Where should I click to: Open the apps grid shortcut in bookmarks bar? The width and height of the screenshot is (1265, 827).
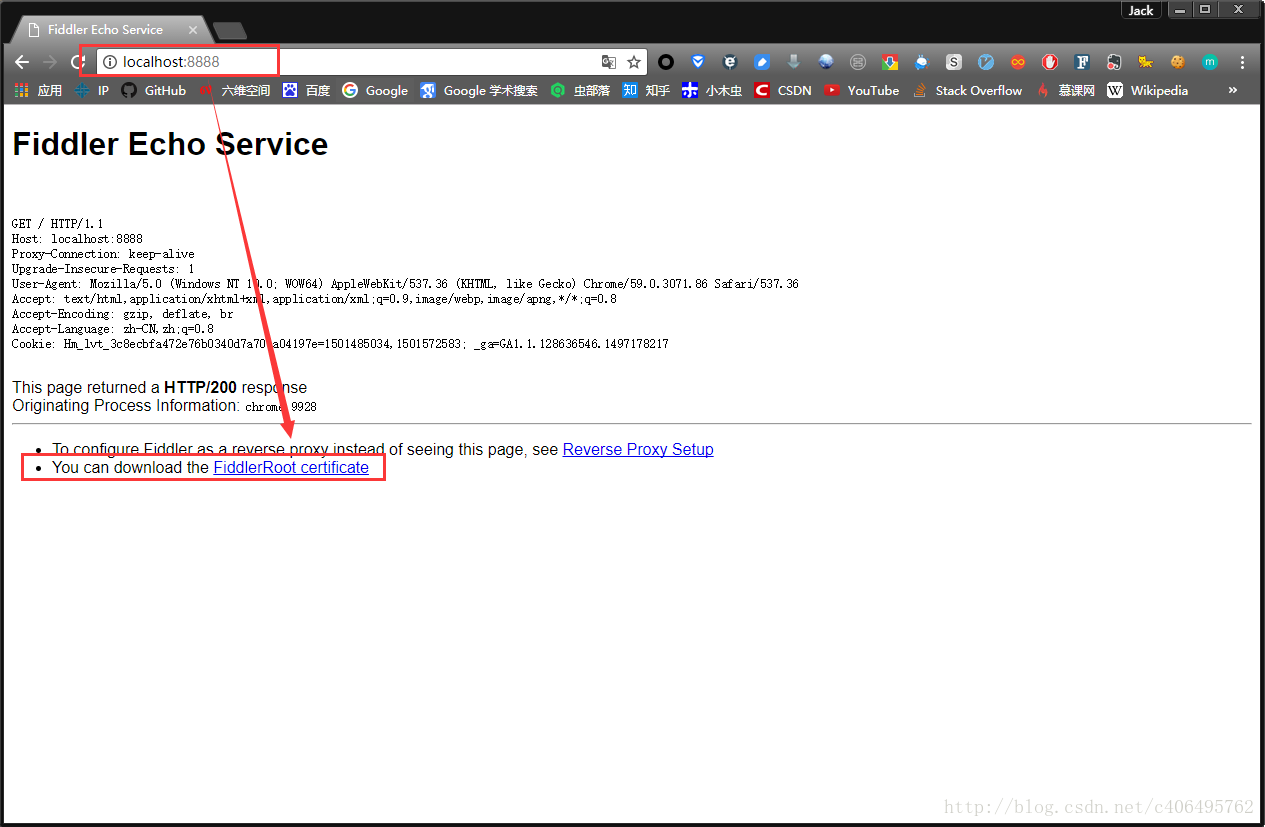pos(22,90)
